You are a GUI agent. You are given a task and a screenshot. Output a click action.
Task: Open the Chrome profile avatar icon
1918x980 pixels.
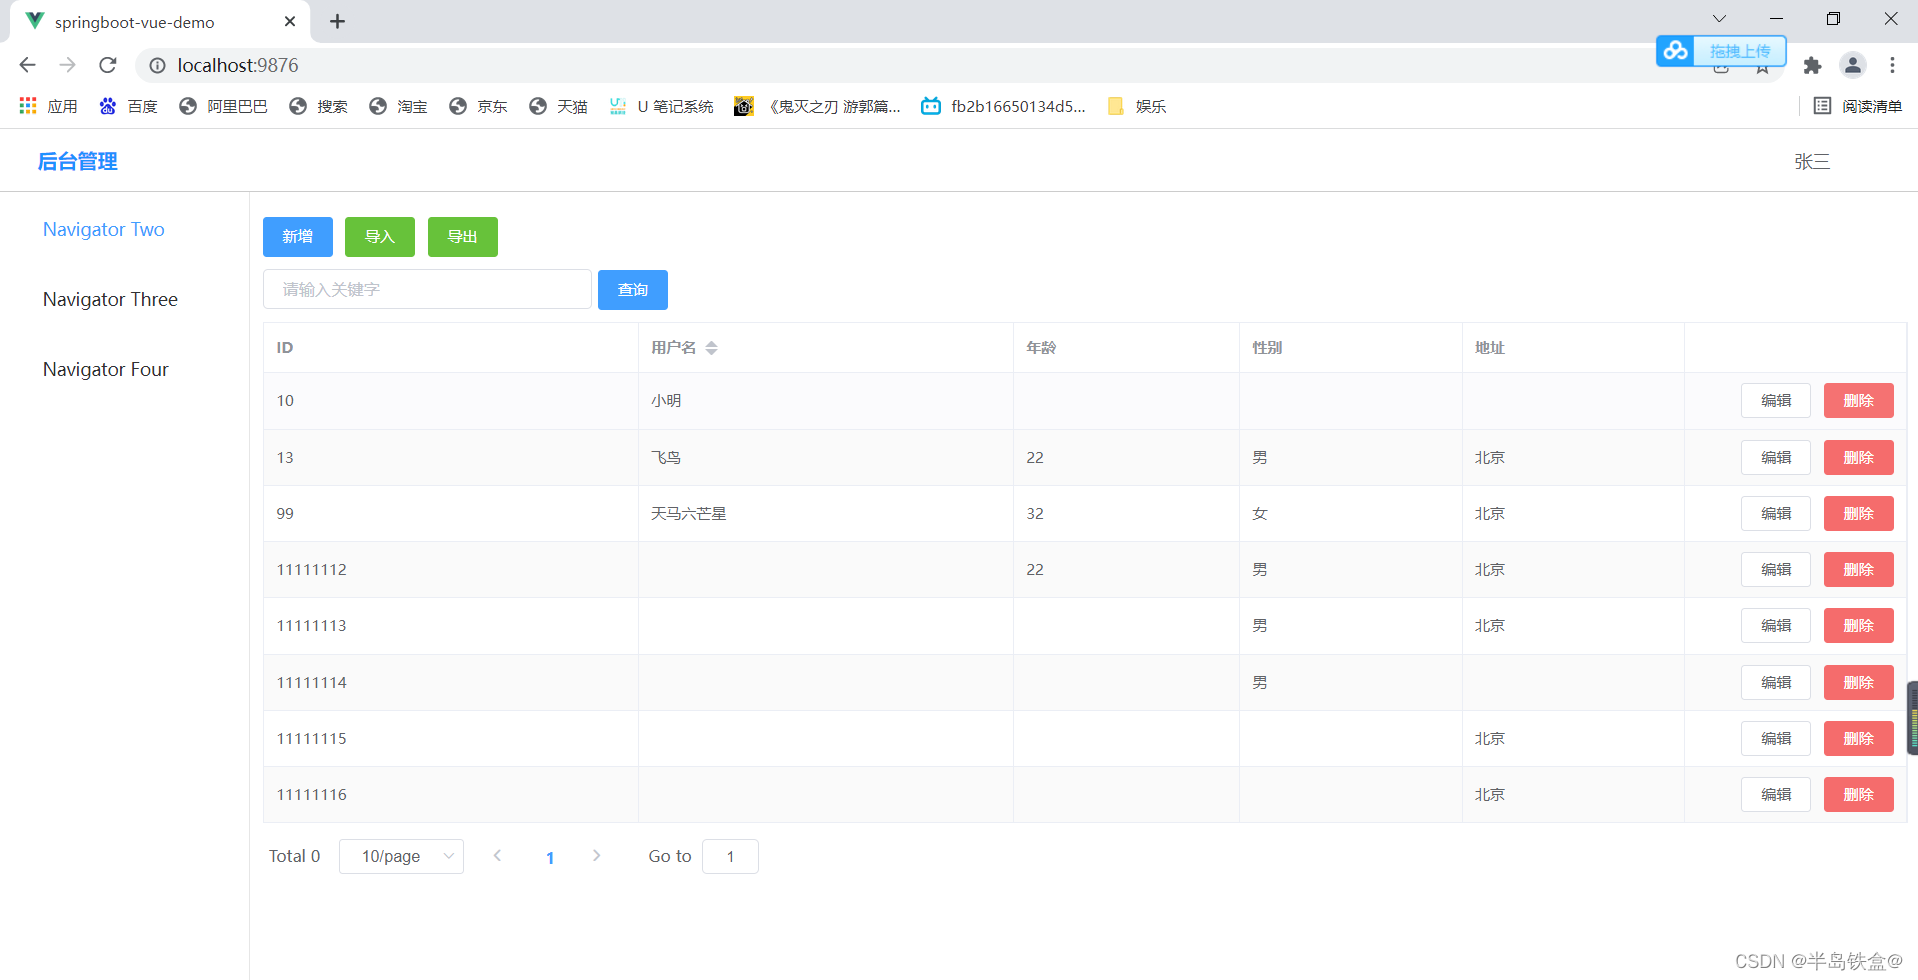coord(1853,65)
